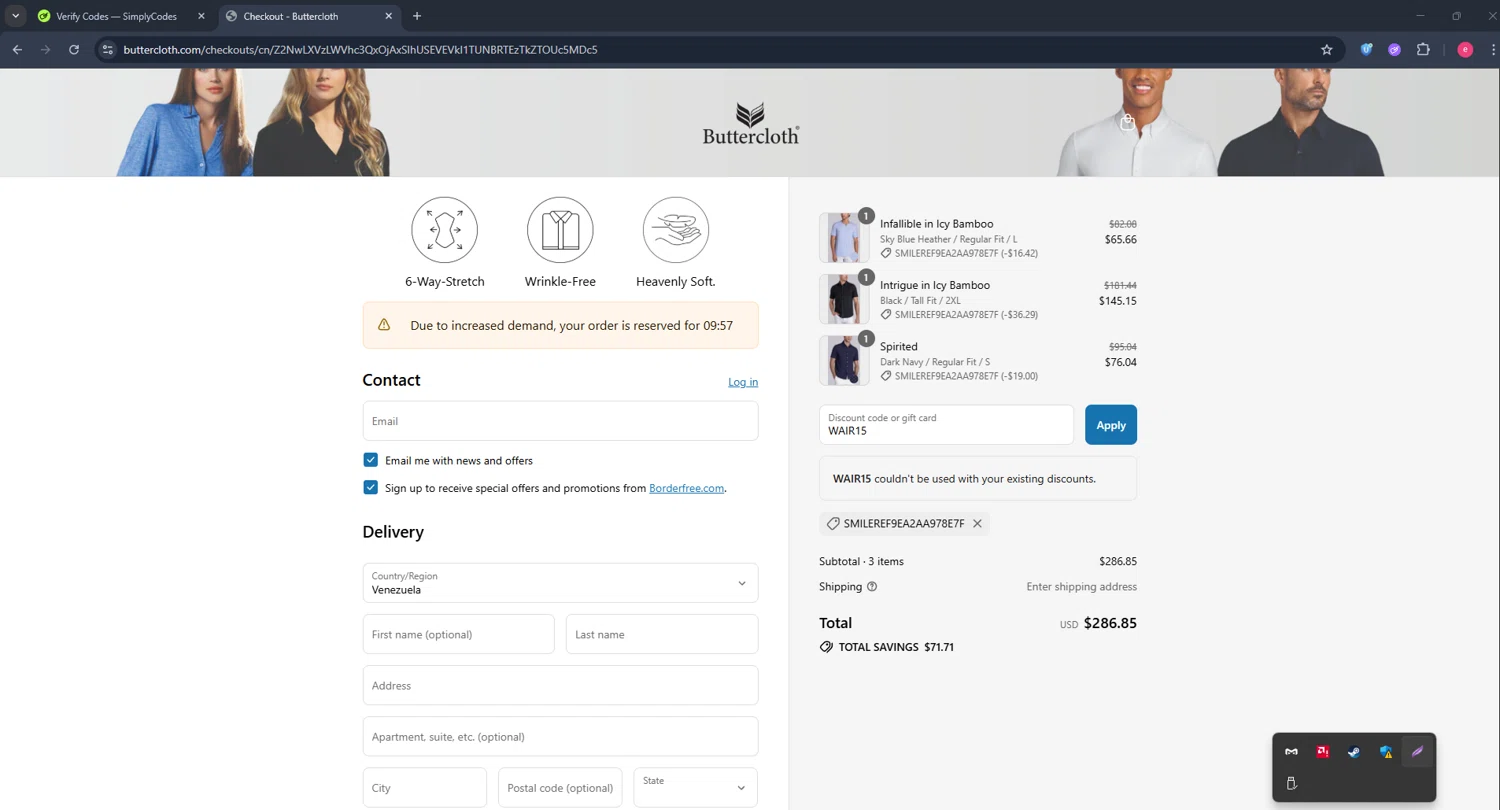Click the 'TOTAL SAVINGS $71.71' text
The height and width of the screenshot is (810, 1500).
coord(896,647)
